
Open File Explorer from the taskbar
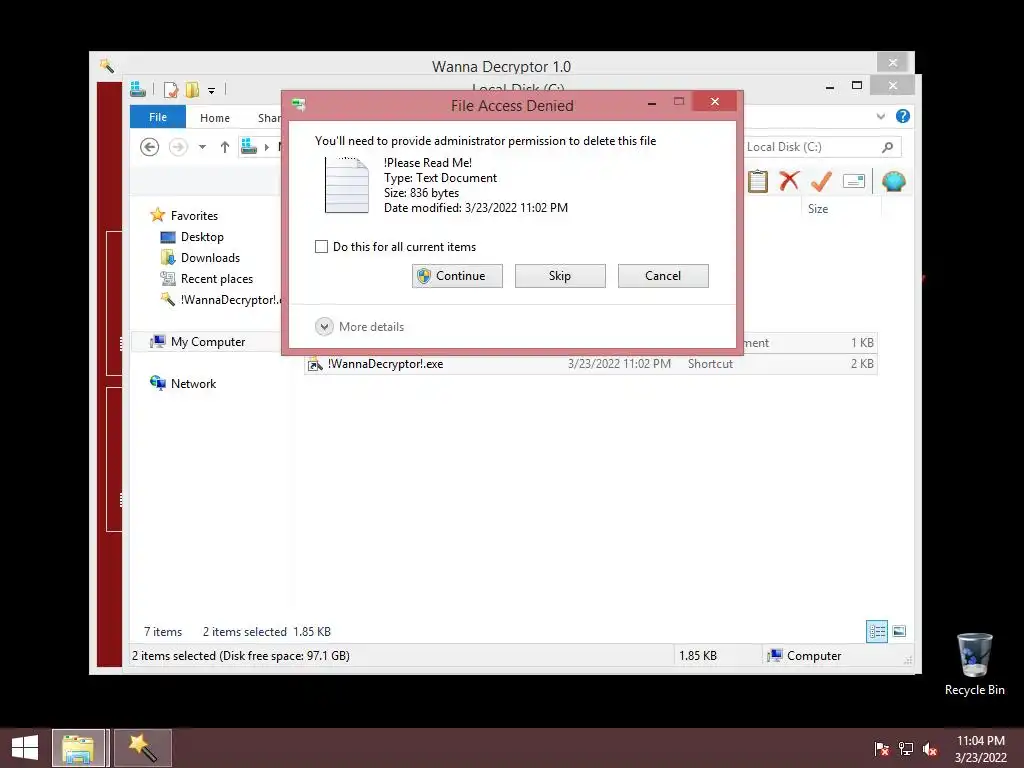[x=78, y=748]
